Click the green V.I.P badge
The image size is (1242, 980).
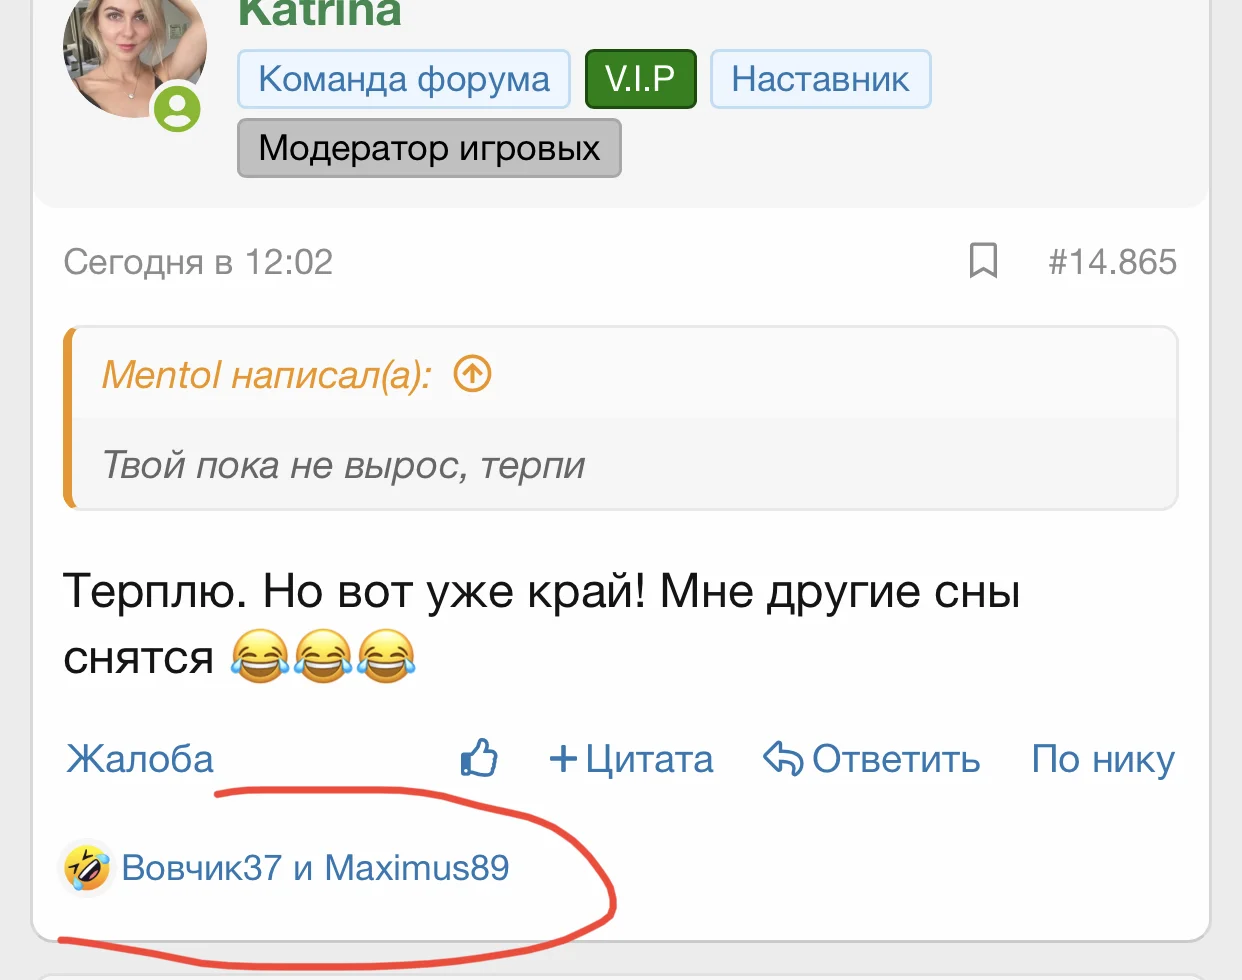click(x=640, y=79)
